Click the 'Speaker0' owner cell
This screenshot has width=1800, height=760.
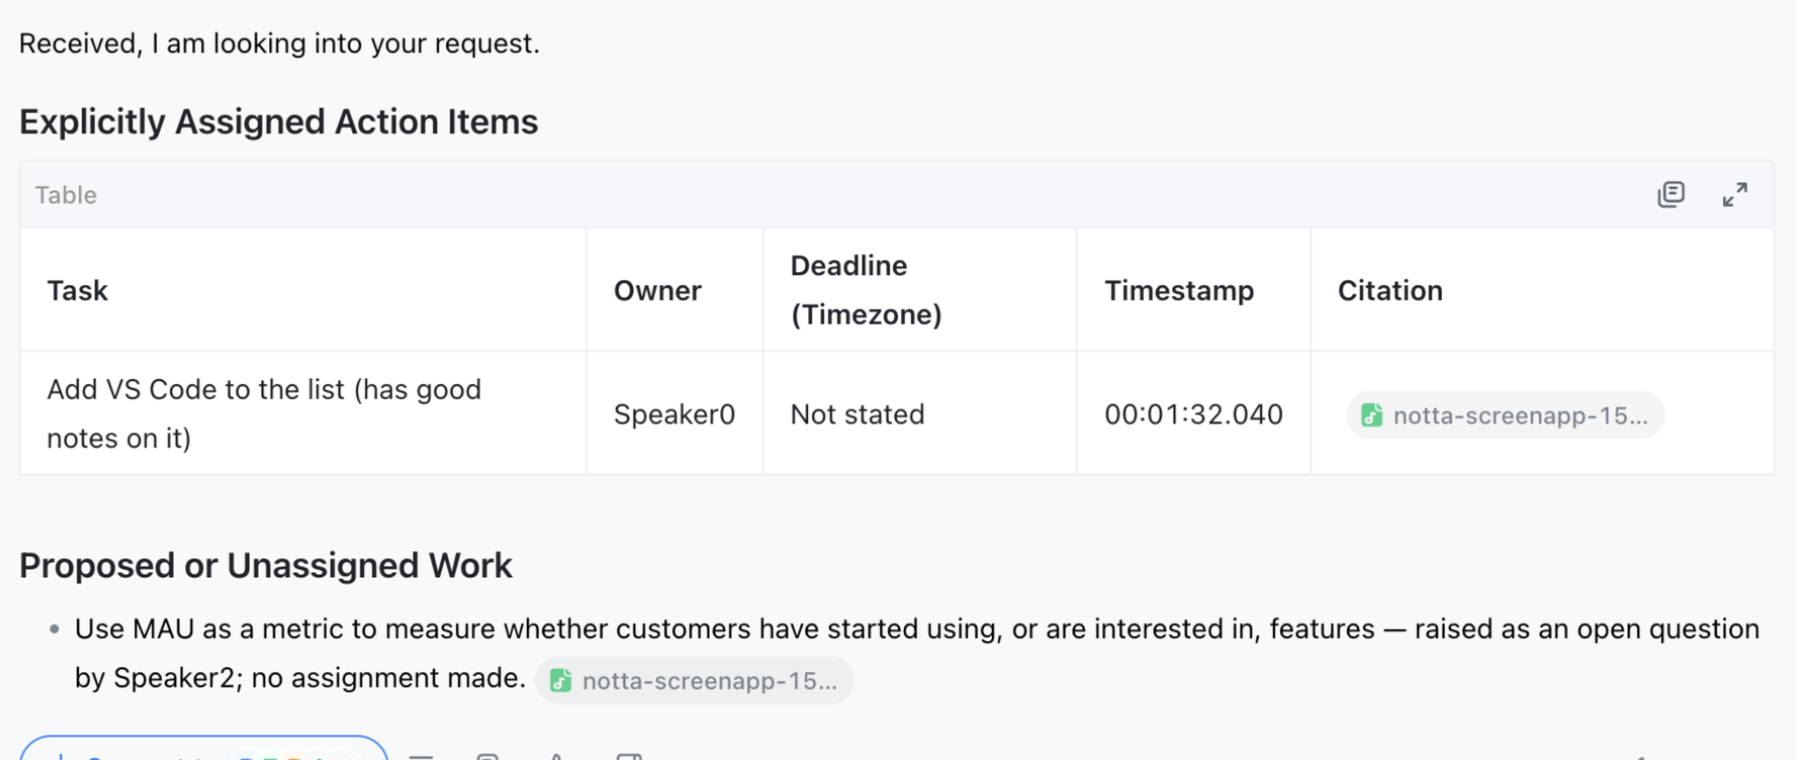(674, 414)
